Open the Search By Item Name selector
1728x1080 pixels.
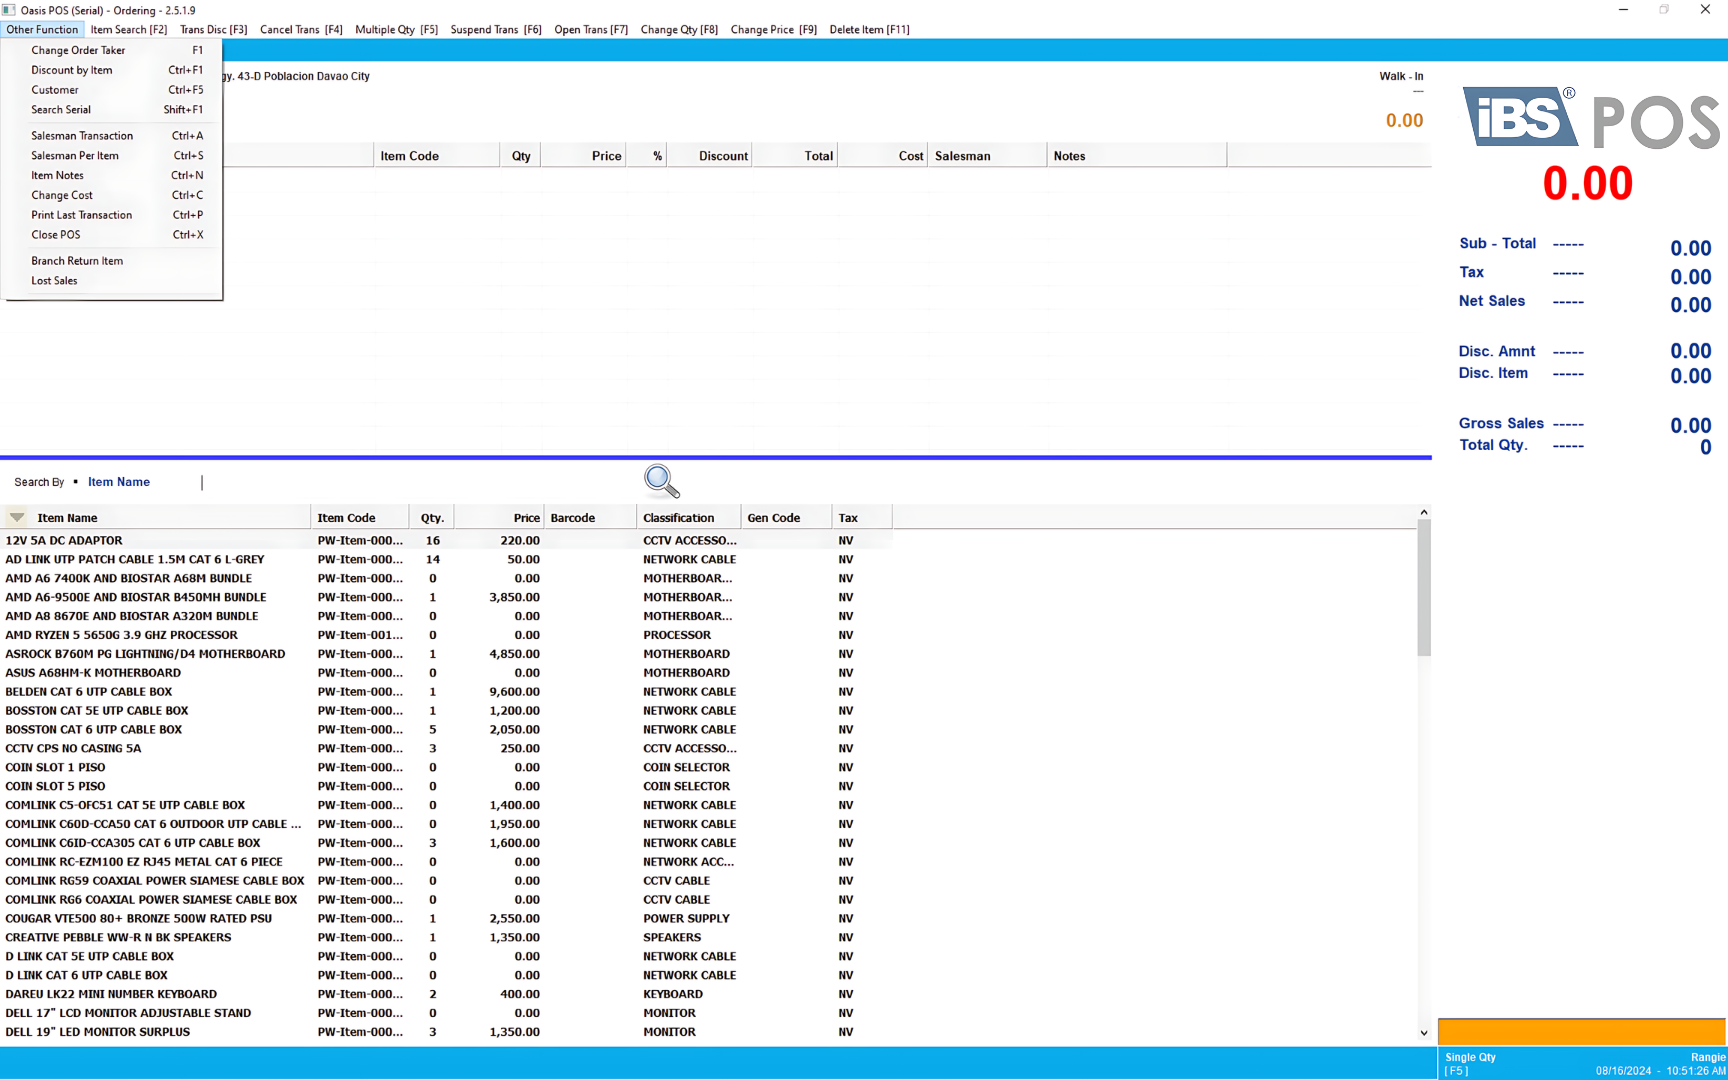[x=118, y=482]
